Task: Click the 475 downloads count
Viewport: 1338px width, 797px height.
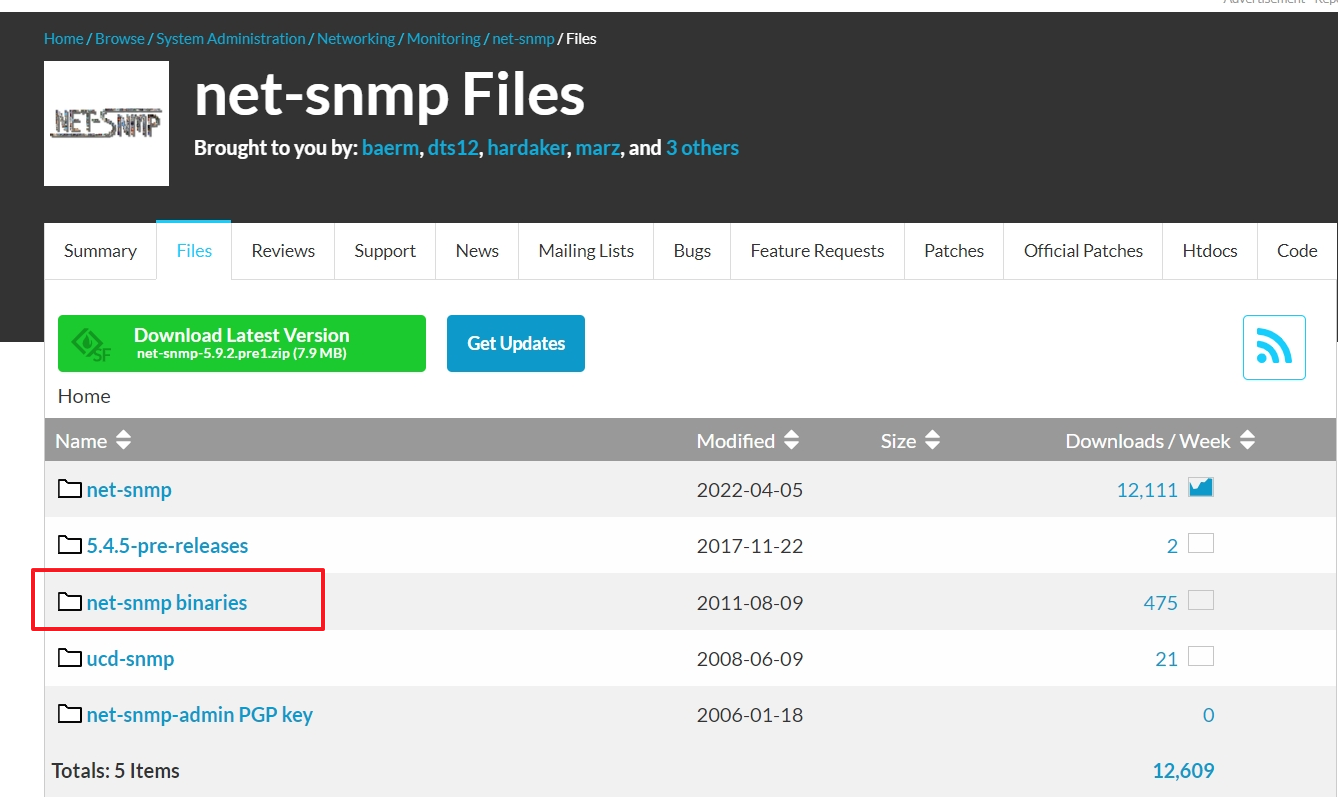Action: pyautogui.click(x=1161, y=603)
